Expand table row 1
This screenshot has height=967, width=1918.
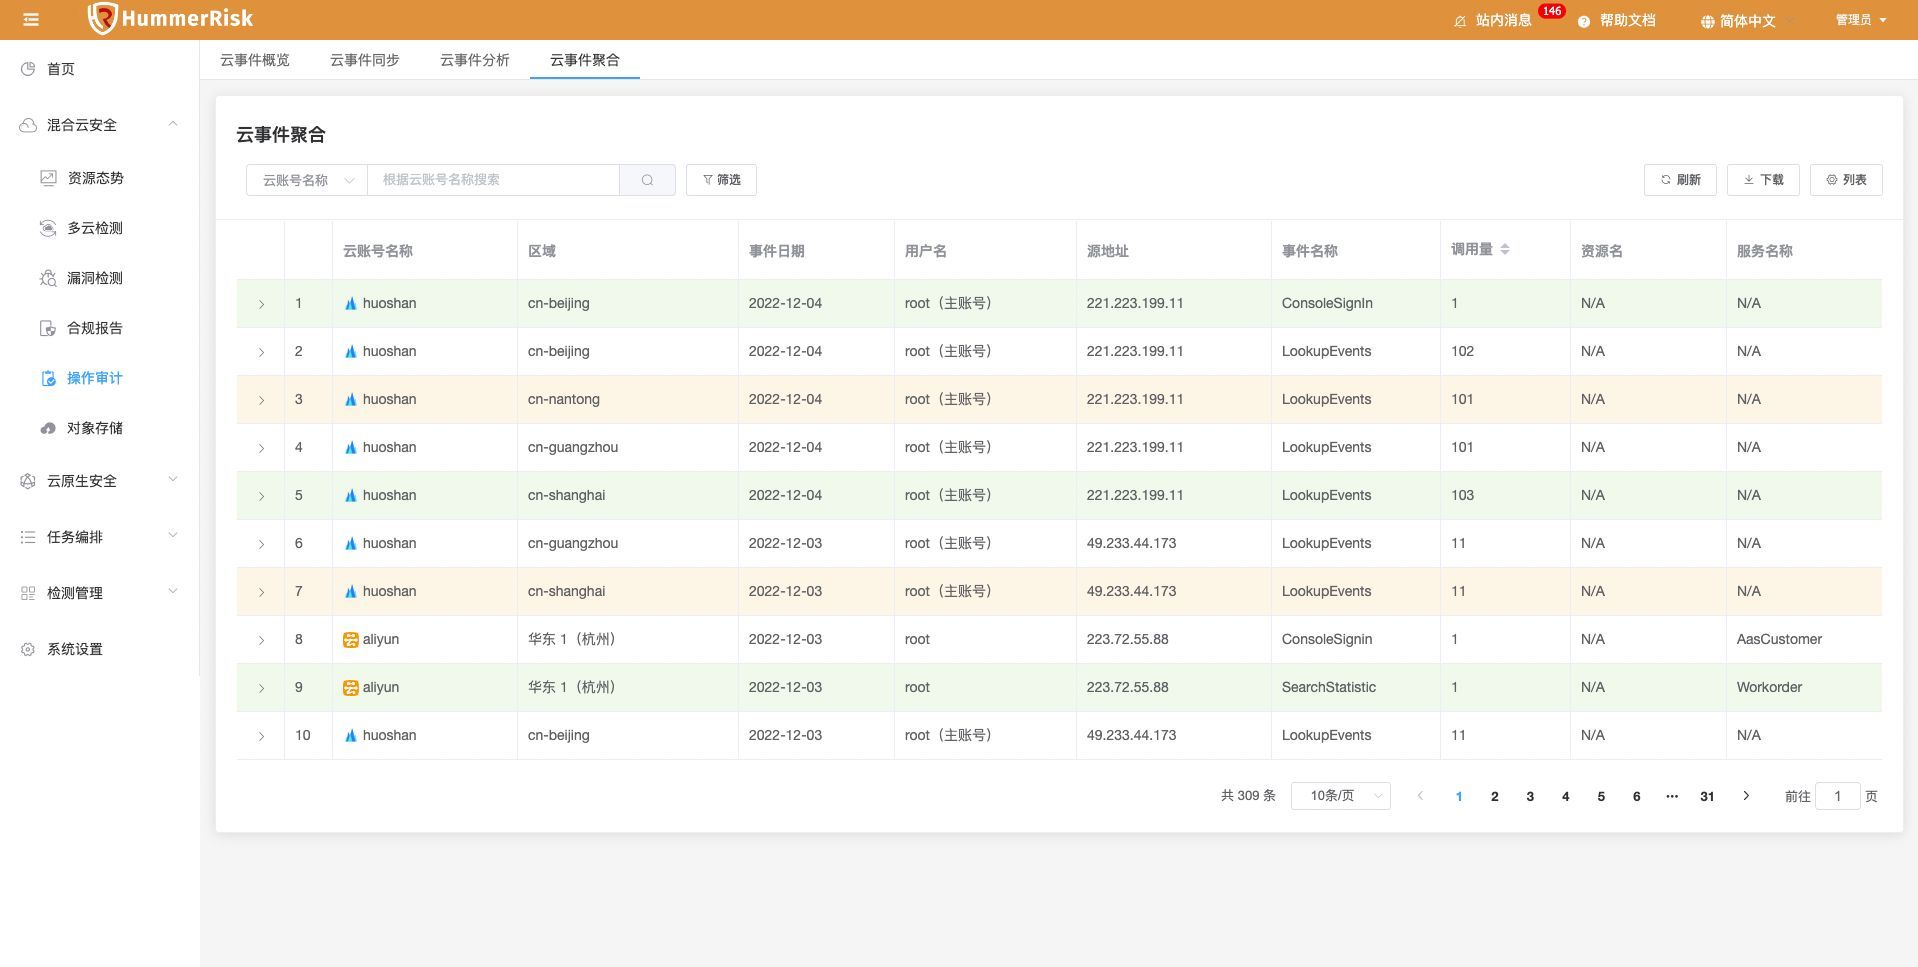261,304
